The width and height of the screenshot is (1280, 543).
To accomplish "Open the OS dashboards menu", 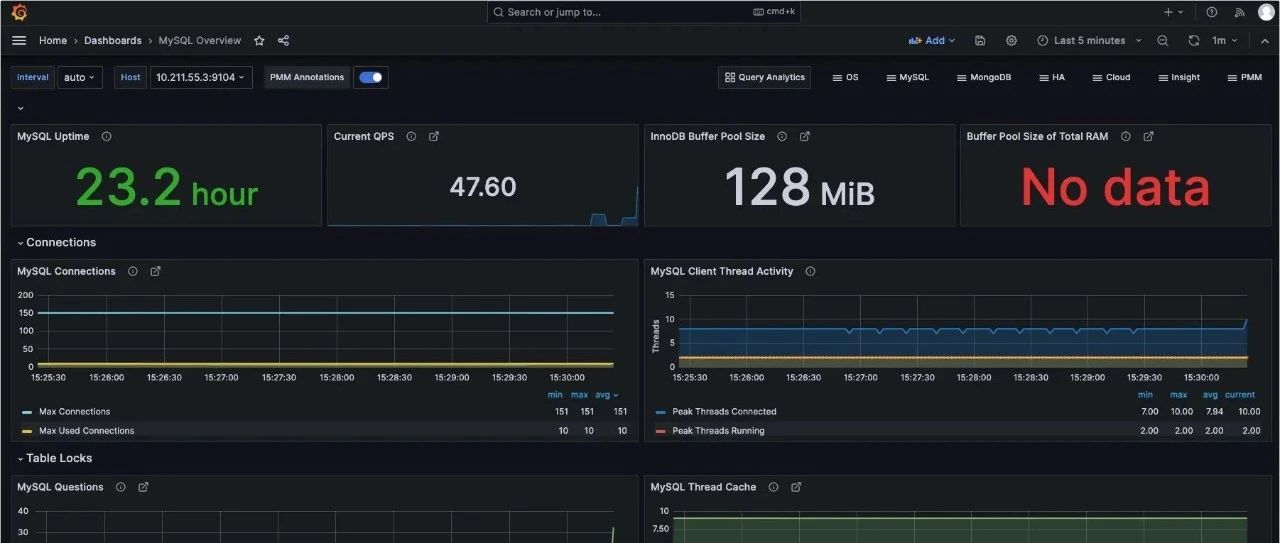I will point(845,77).
